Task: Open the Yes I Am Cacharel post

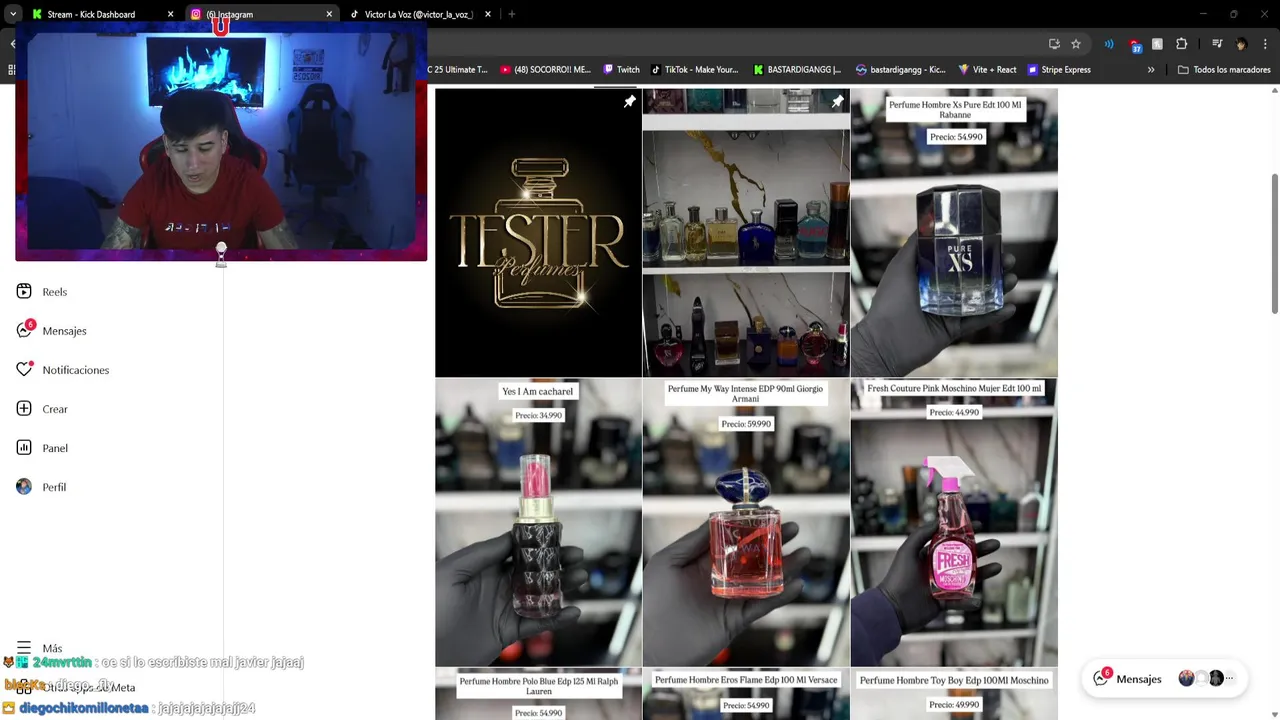Action: 538,522
